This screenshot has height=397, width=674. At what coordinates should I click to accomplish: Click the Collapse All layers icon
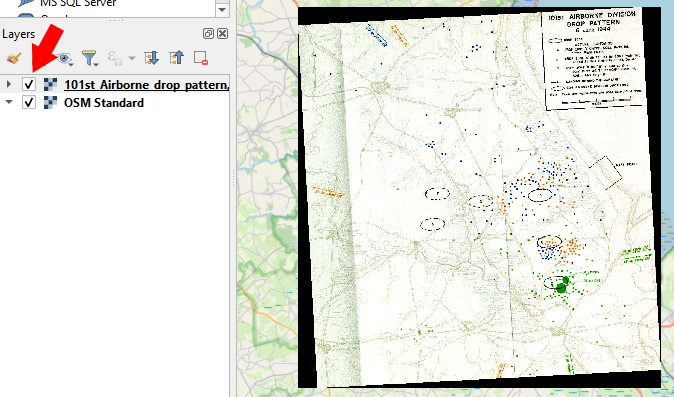coord(176,58)
